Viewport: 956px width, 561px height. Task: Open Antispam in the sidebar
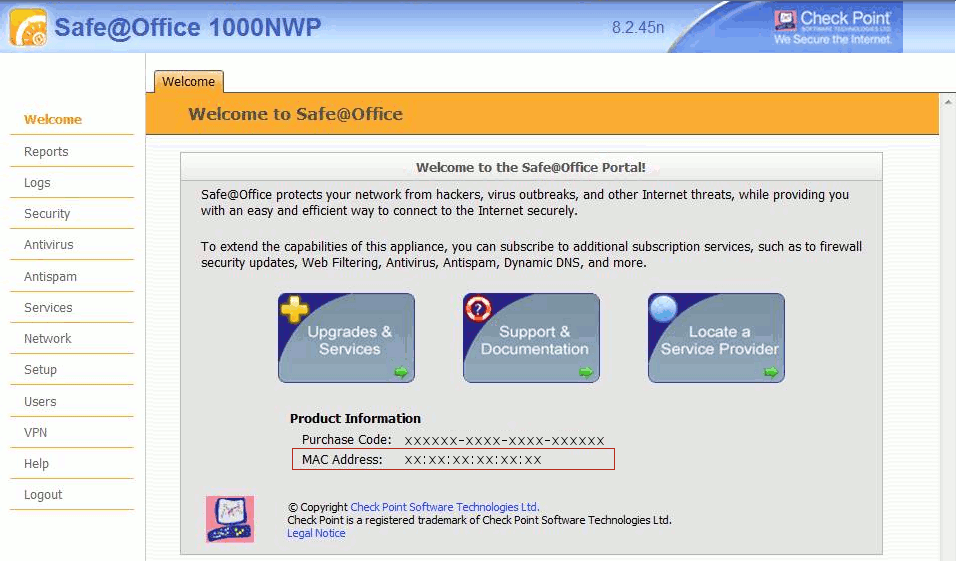pyautogui.click(x=51, y=277)
